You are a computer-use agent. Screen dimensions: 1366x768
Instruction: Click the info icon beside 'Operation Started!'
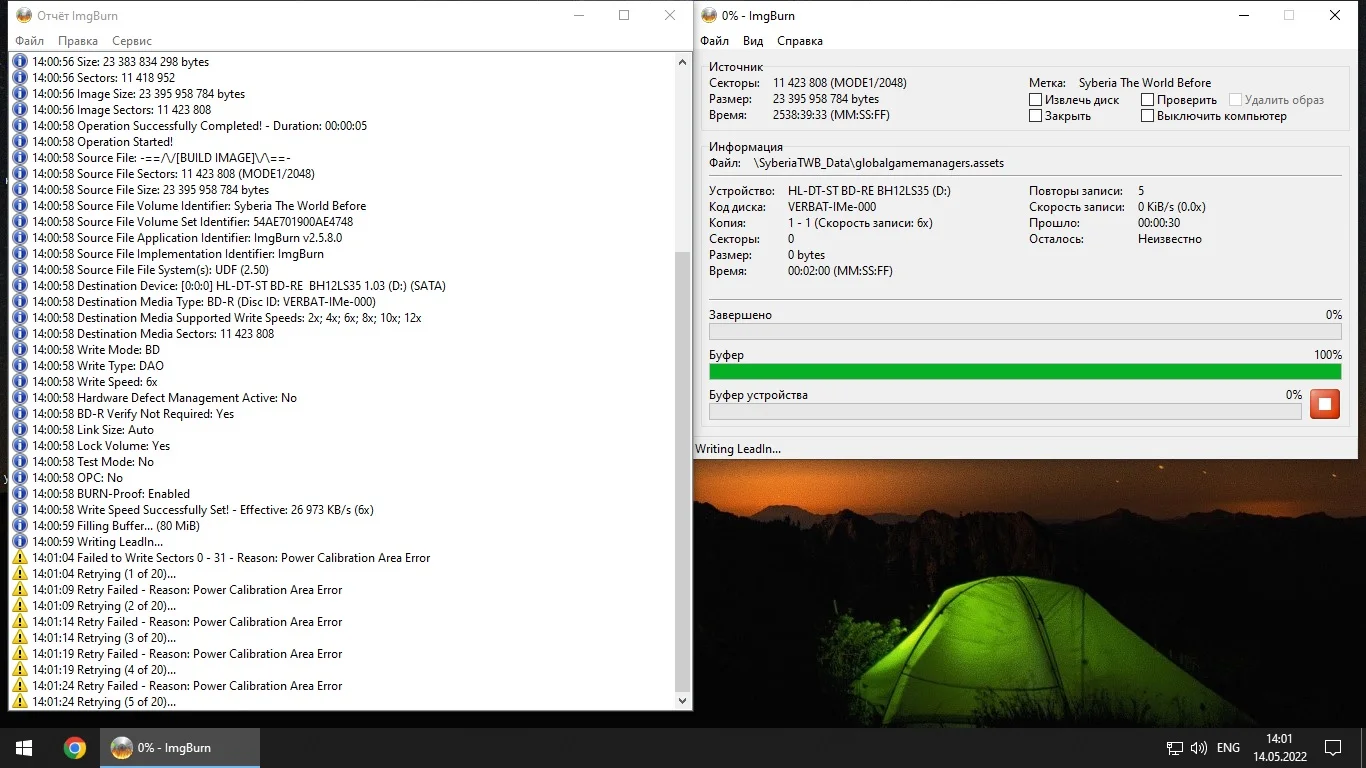click(x=20, y=142)
